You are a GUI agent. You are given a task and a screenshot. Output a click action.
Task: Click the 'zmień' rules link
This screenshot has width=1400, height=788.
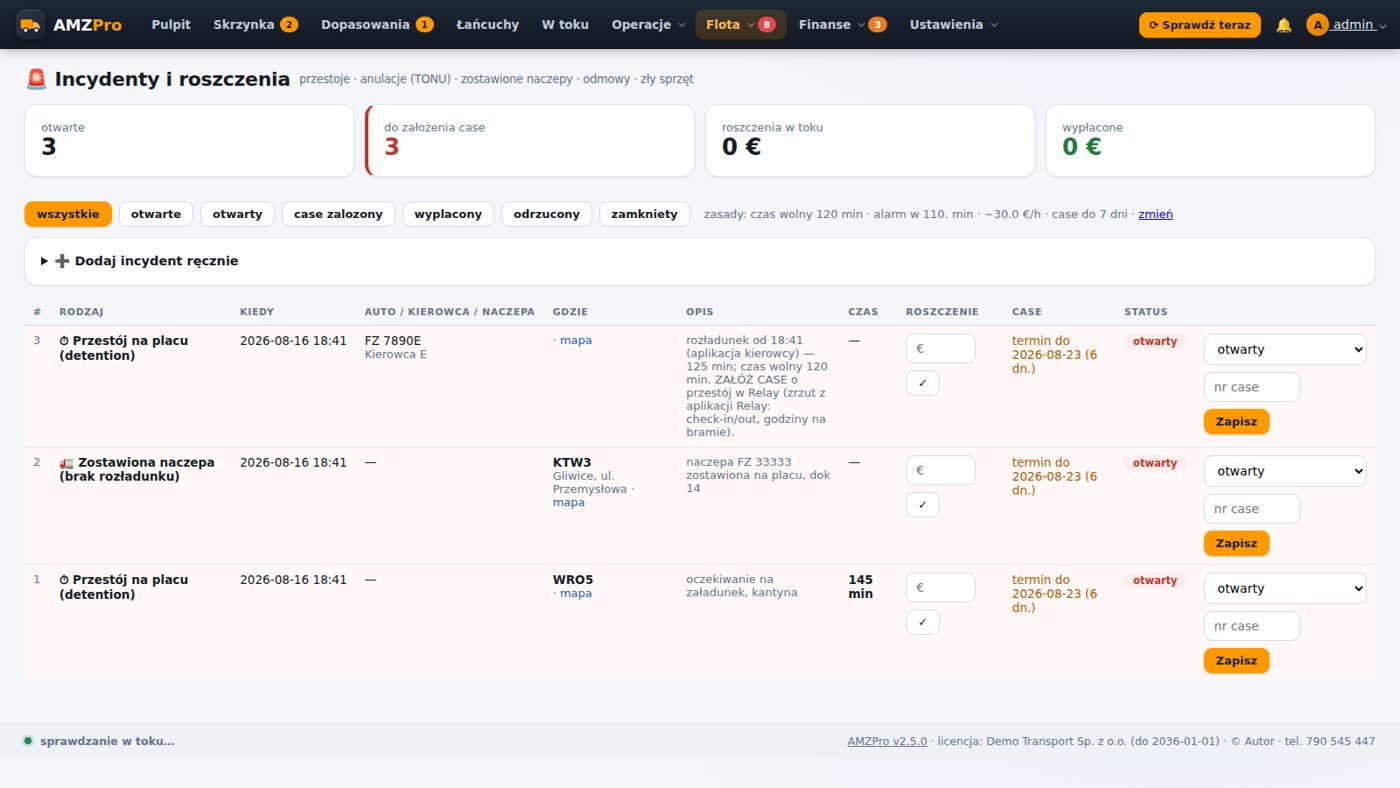1155,214
